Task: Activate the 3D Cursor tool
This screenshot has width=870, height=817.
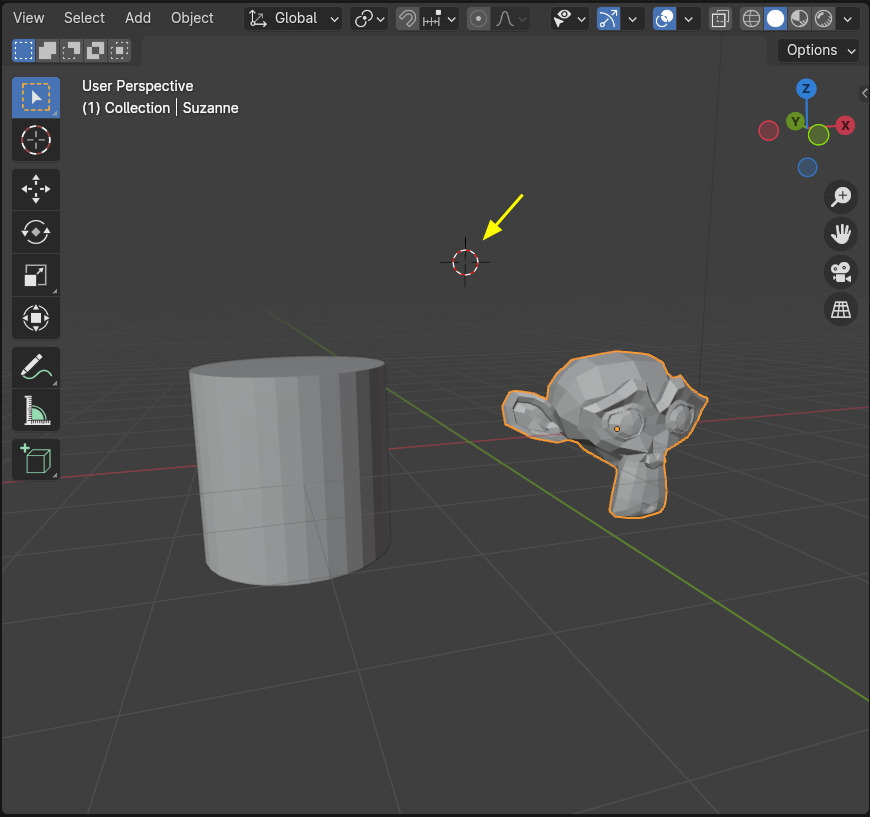Action: point(36,140)
